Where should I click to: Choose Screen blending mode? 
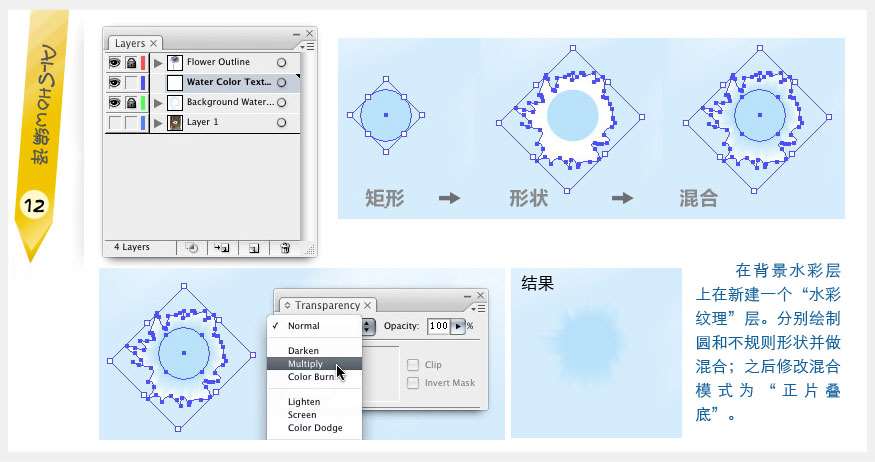pos(314,415)
